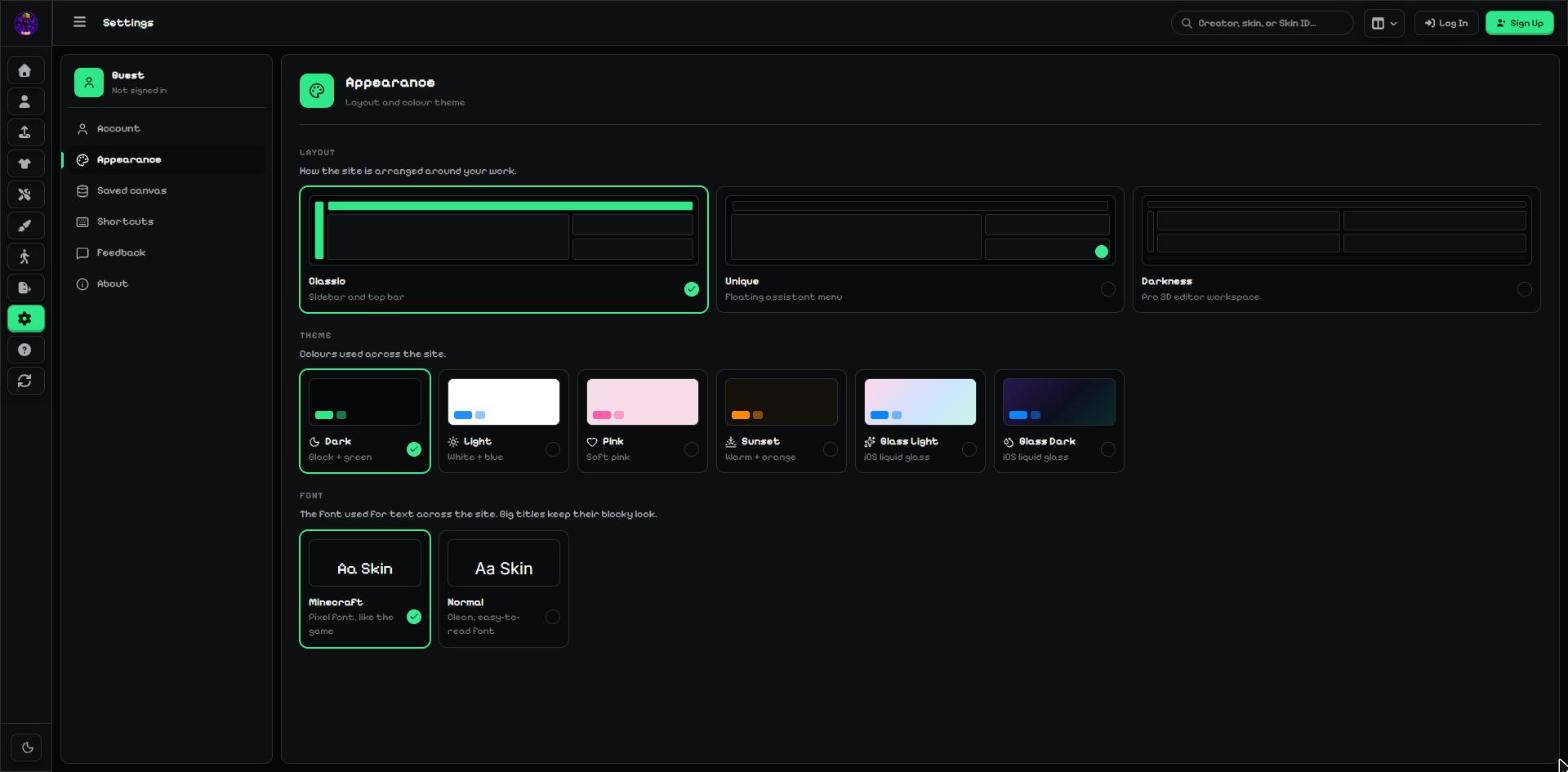This screenshot has width=1568, height=772.
Task: Open the profile person icon in sidebar
Action: 25,102
